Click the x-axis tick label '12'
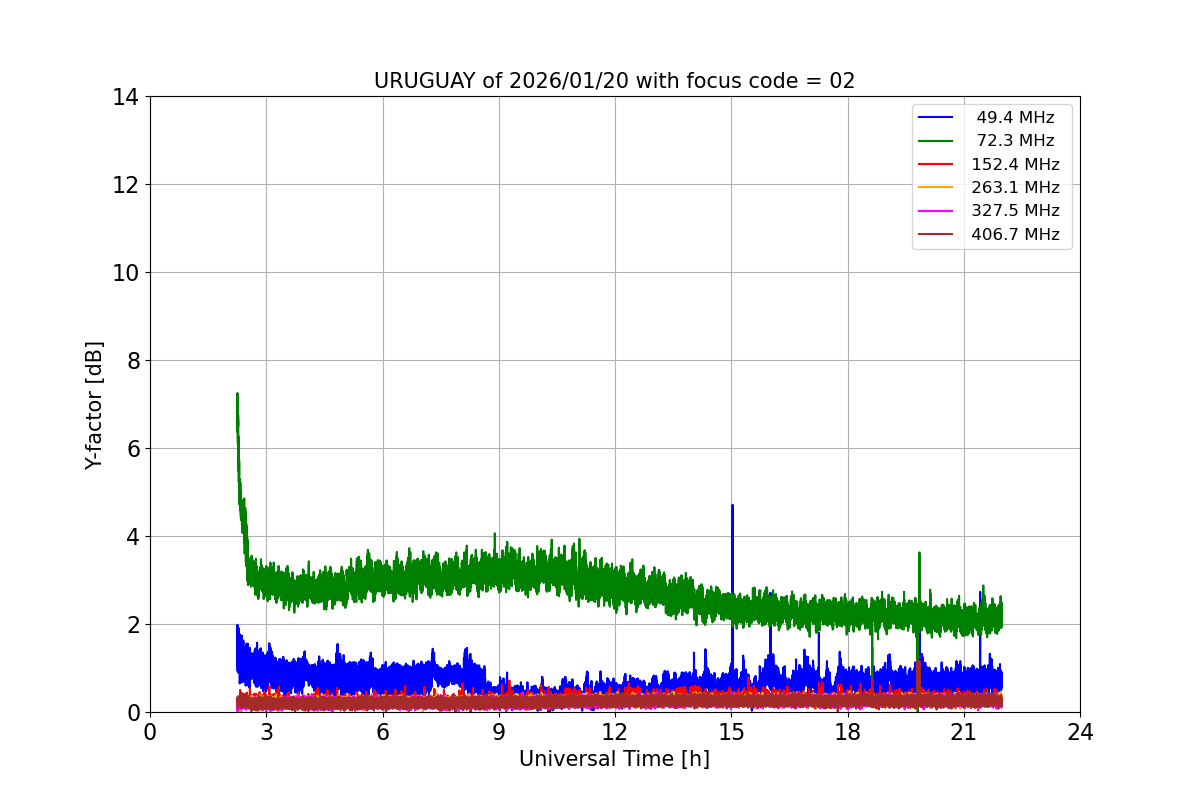1200x800 pixels. 615,732
